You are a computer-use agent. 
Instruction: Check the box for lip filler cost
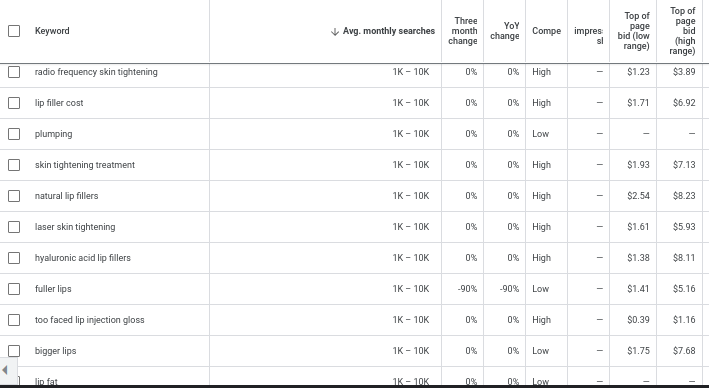(14, 103)
